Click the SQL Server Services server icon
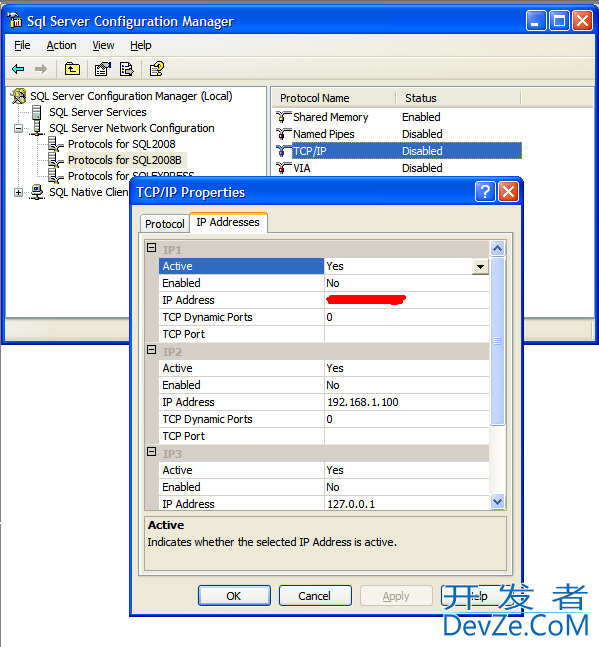 point(36,112)
